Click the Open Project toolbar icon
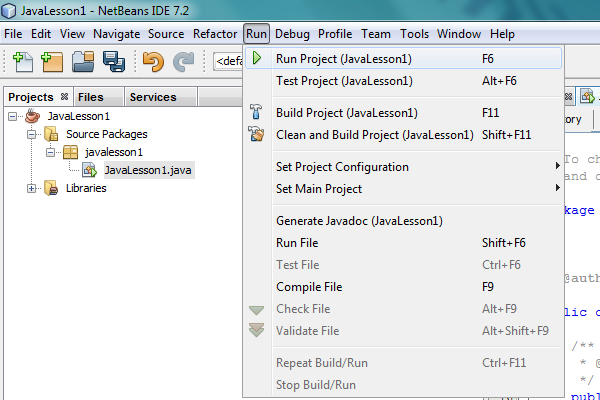600x400 pixels. 83,62
